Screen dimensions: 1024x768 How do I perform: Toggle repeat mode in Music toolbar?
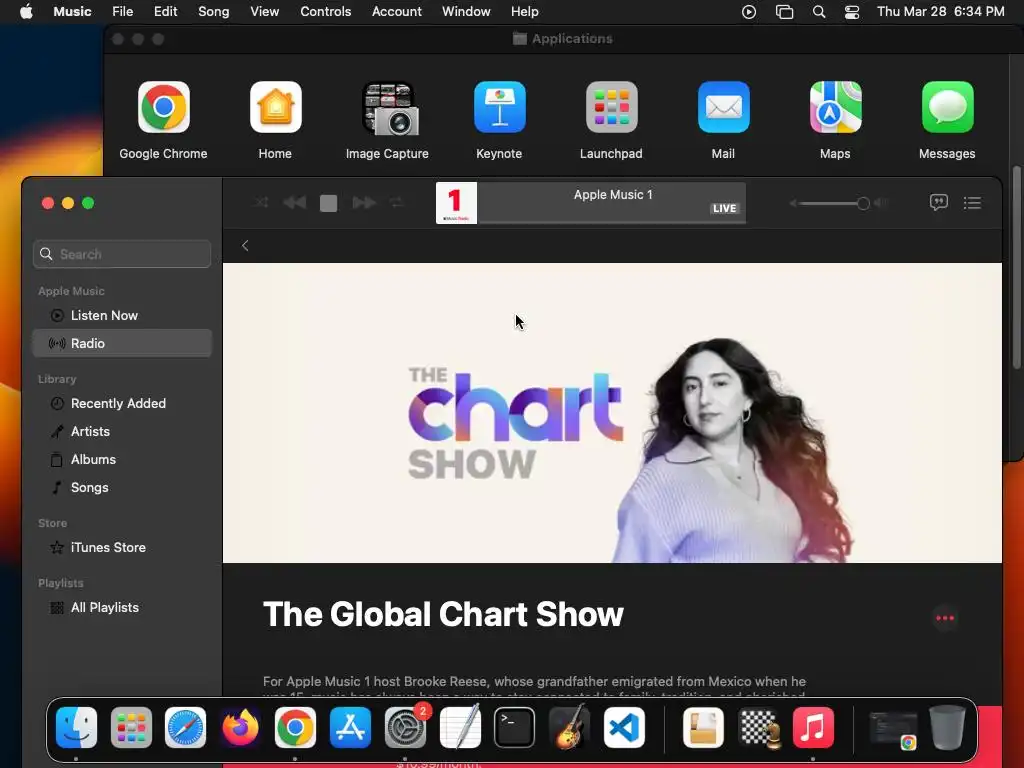click(397, 203)
